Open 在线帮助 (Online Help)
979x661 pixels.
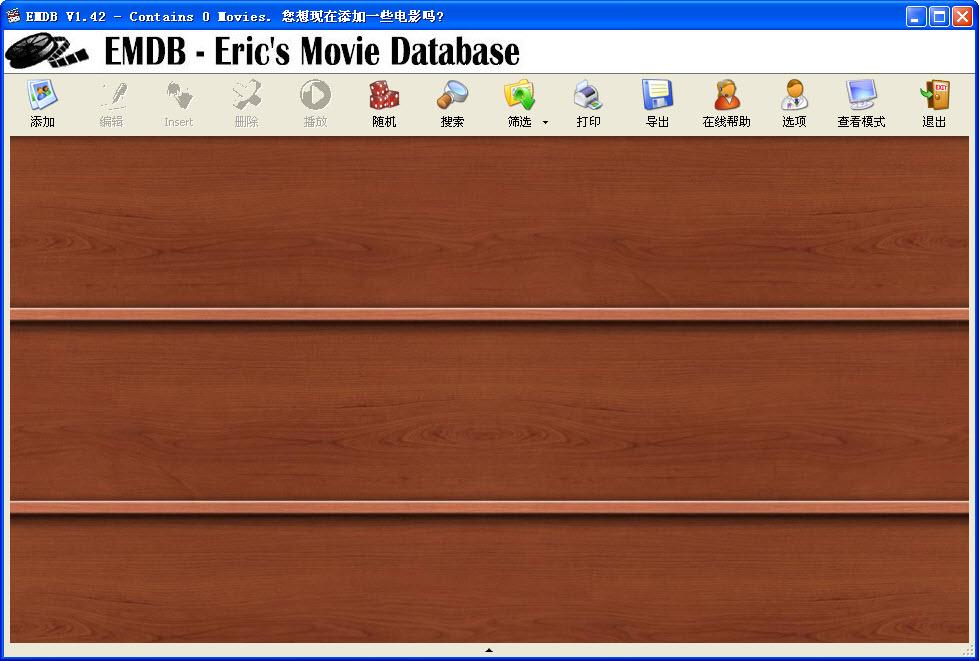[726, 103]
